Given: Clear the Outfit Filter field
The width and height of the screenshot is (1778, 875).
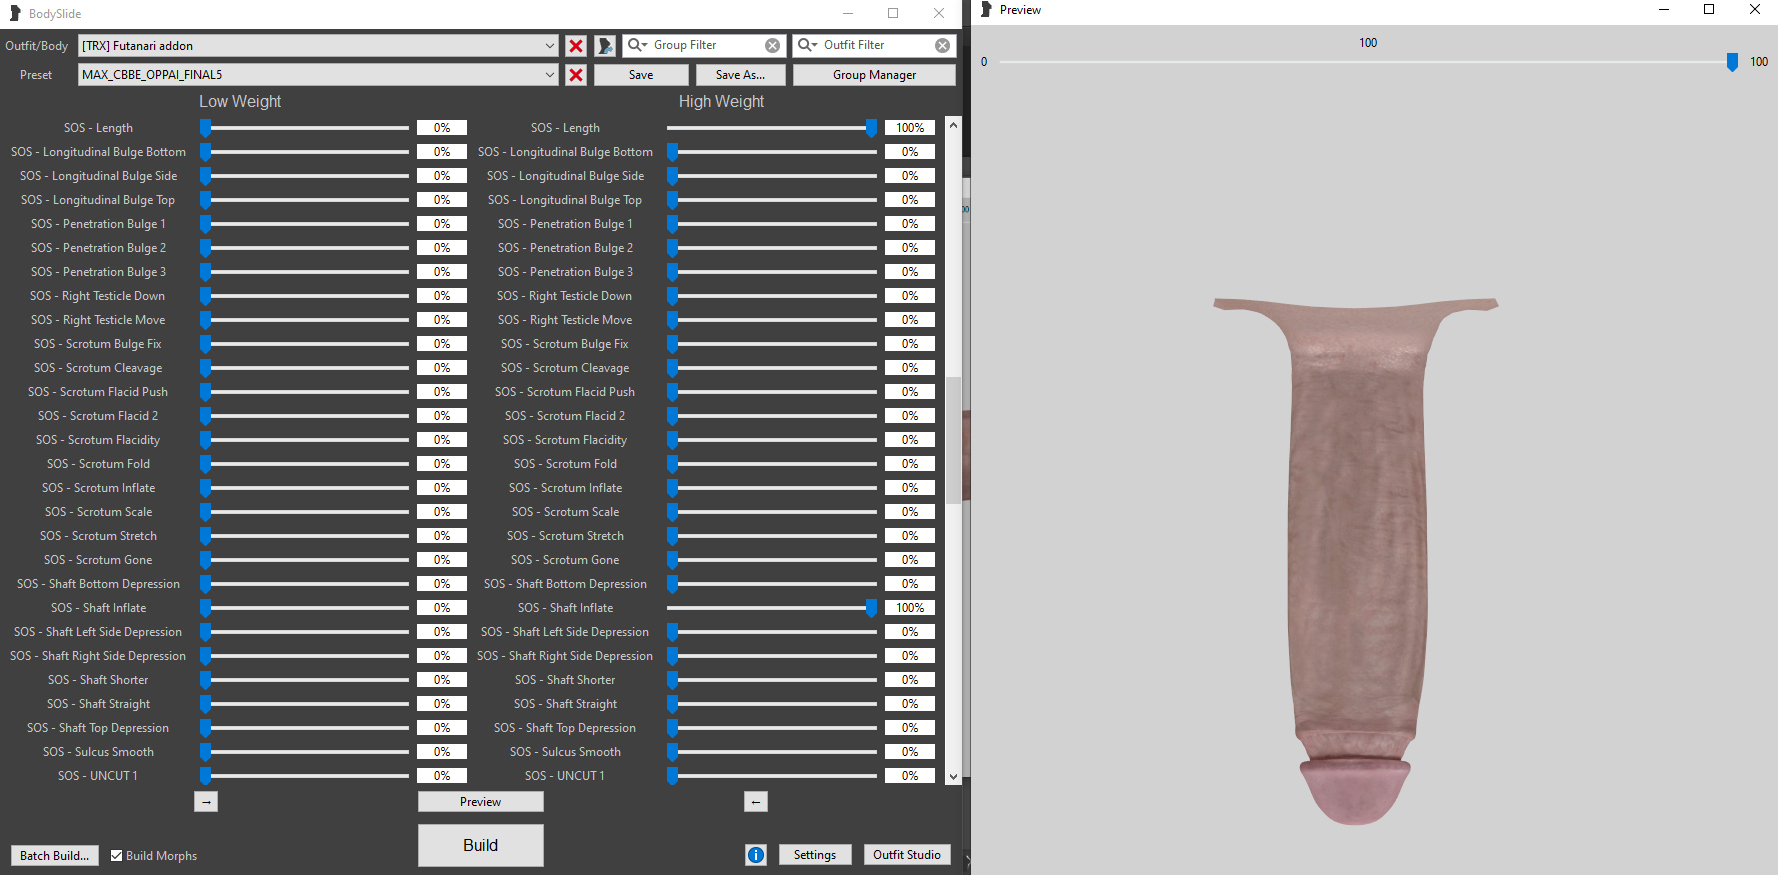Looking at the screenshot, I should [943, 46].
